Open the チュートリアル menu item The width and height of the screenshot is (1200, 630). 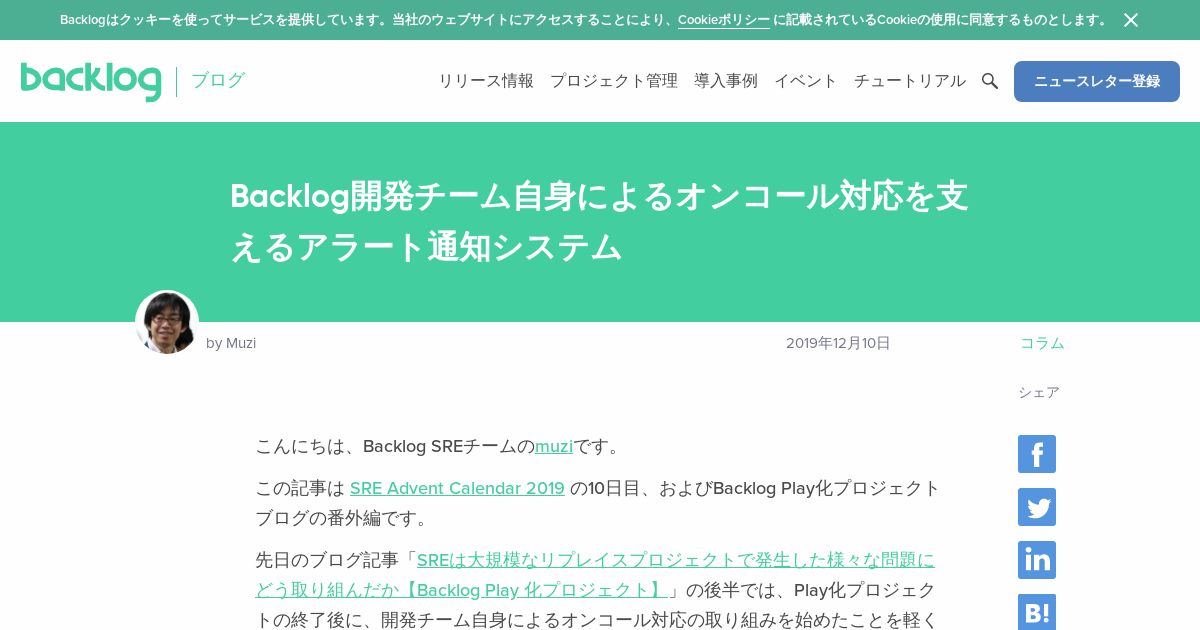coord(910,81)
